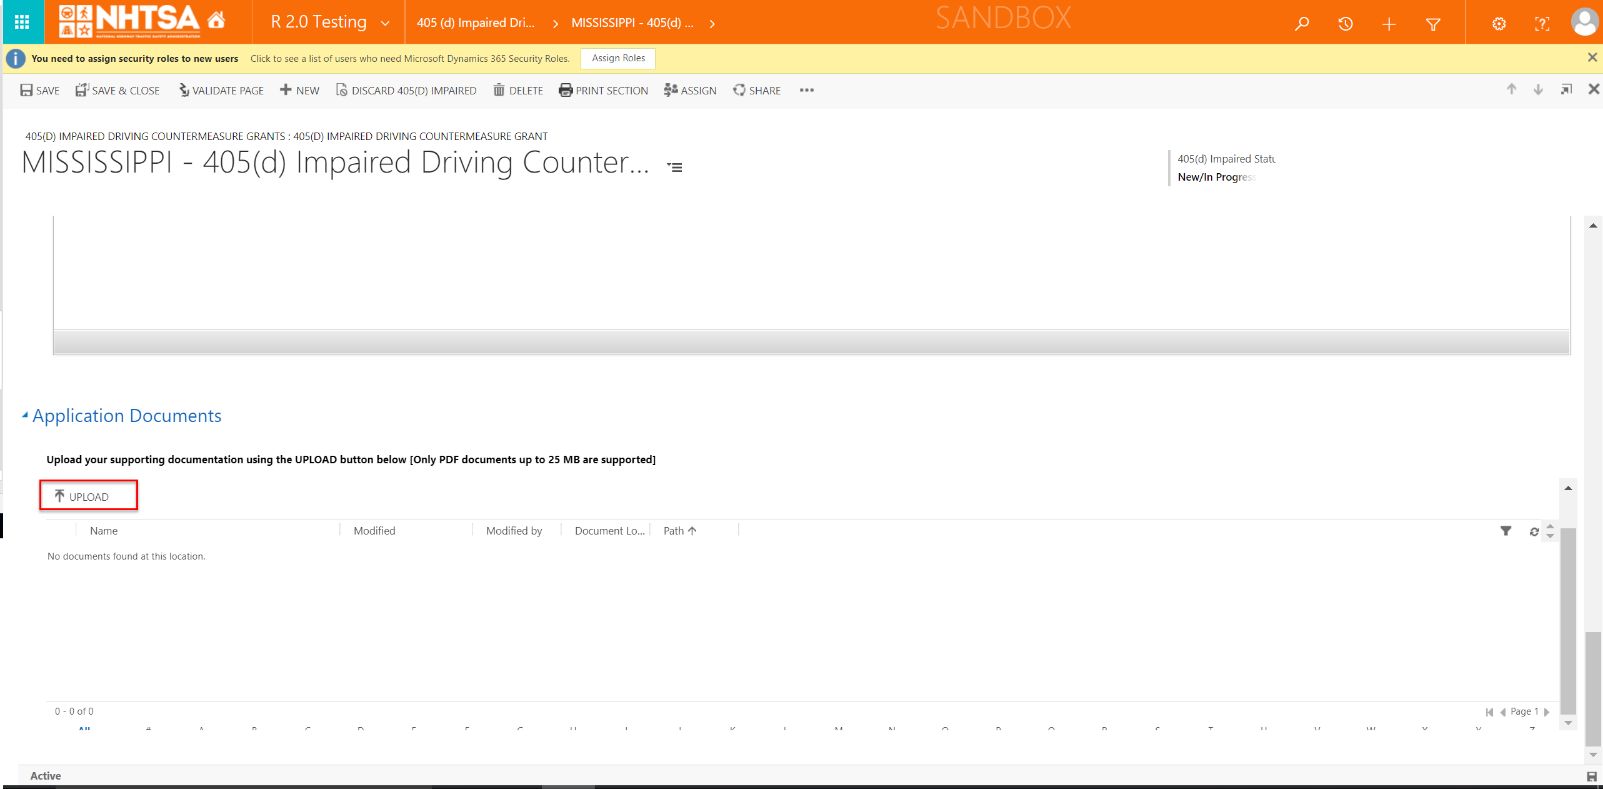Open the MISSISSIPPI - 405(d) breadcrumb

click(x=632, y=23)
